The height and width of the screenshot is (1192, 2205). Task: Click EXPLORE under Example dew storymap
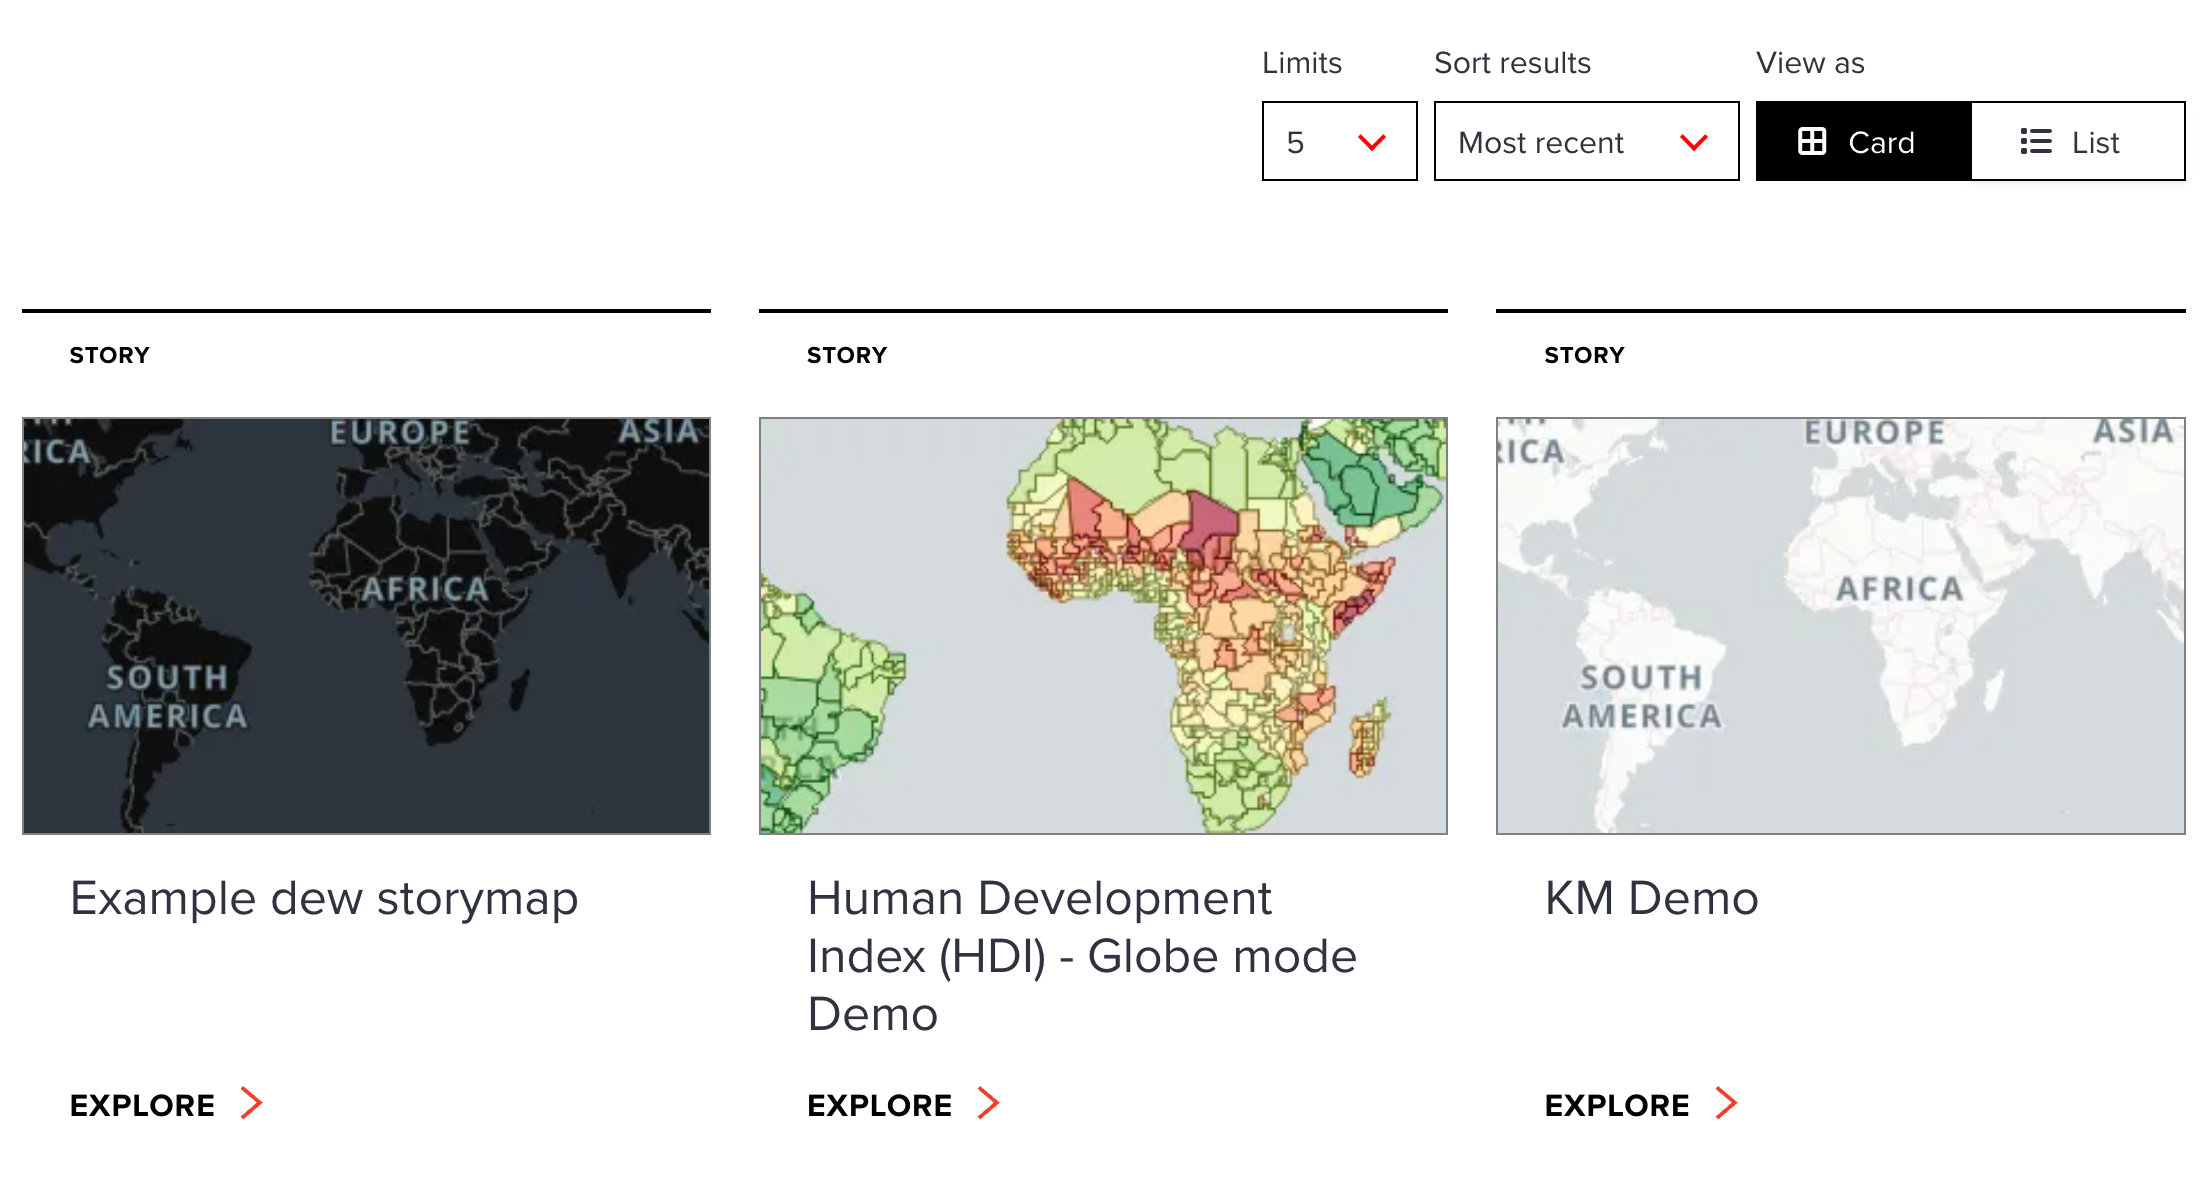141,1105
